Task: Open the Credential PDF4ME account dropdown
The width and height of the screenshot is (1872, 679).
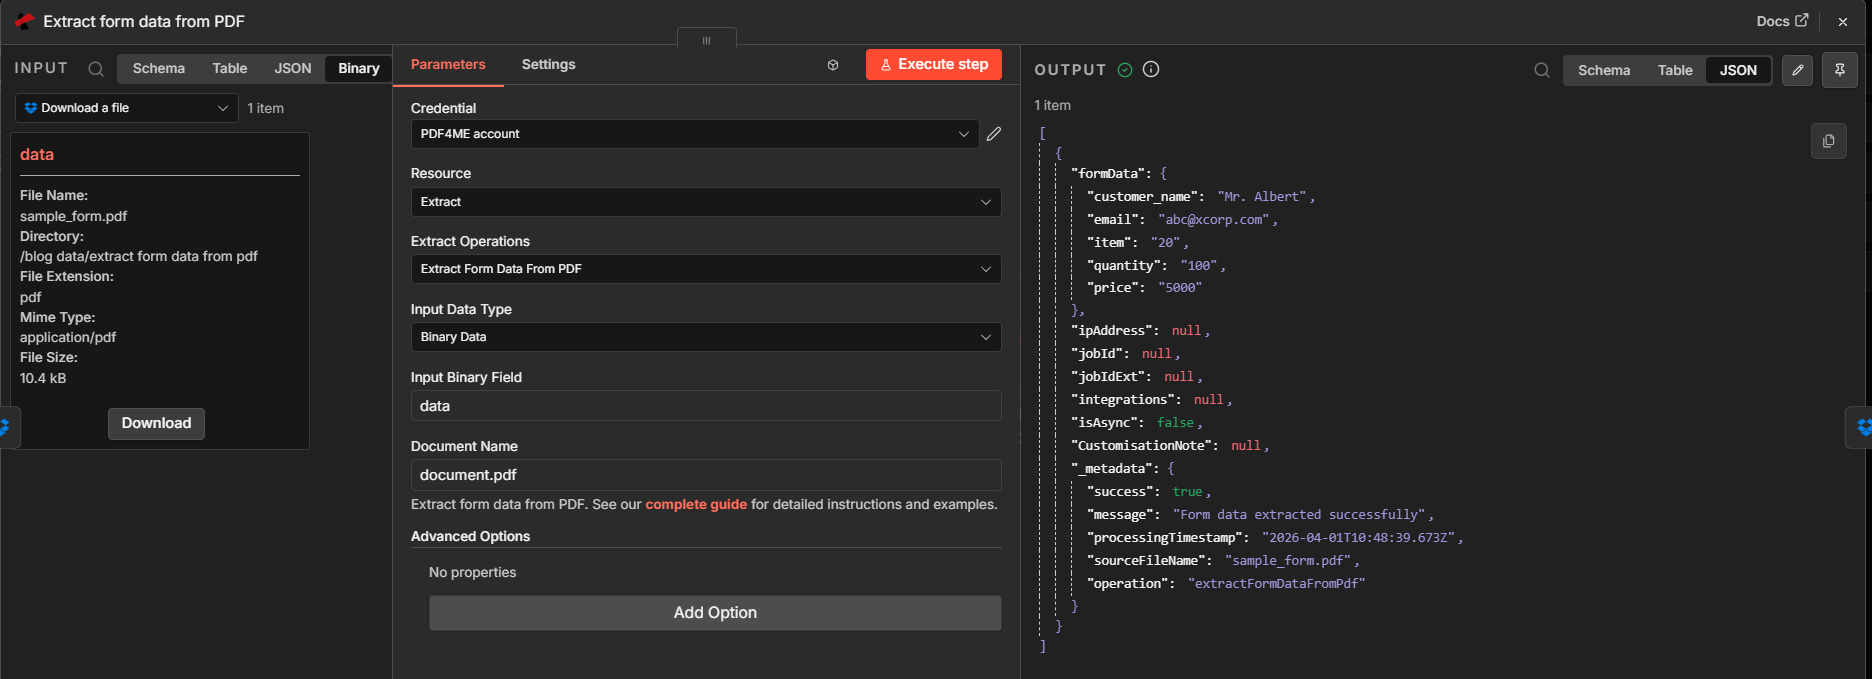Action: pyautogui.click(x=694, y=134)
